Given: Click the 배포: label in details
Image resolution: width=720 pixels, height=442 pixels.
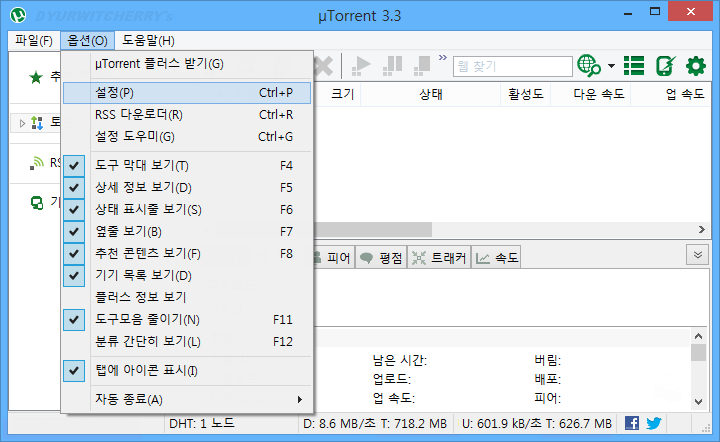Looking at the screenshot, I should [547, 380].
